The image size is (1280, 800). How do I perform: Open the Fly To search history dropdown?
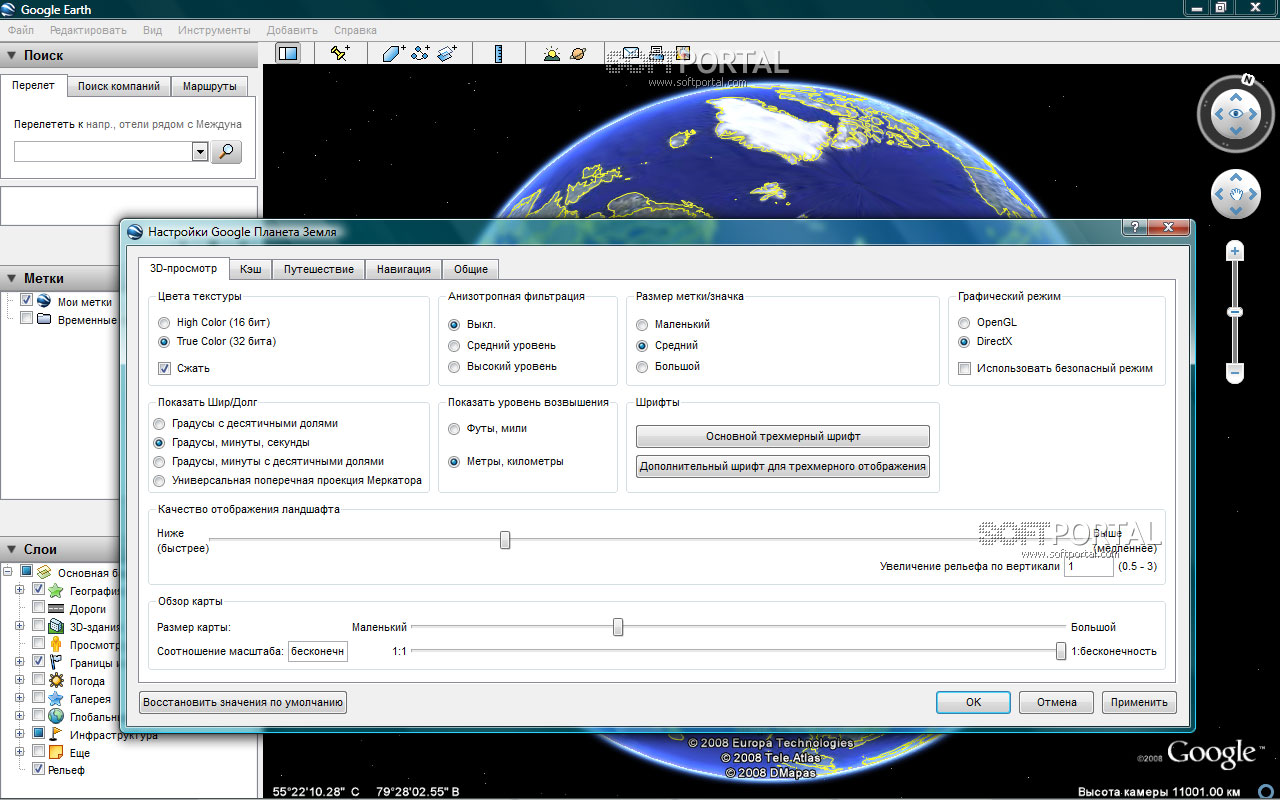(200, 151)
